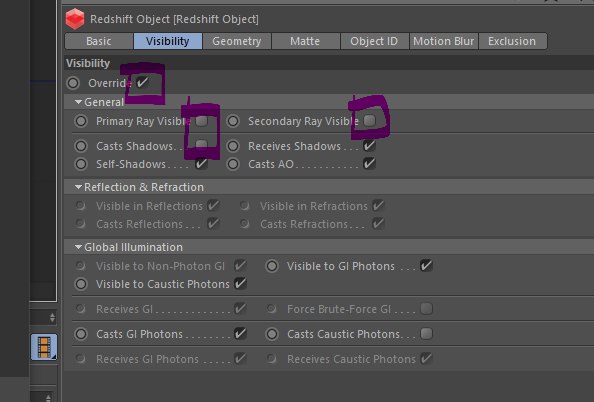The image size is (594, 402).
Task: Click animation dot beside Primary Ray Visible
Action: click(81, 121)
